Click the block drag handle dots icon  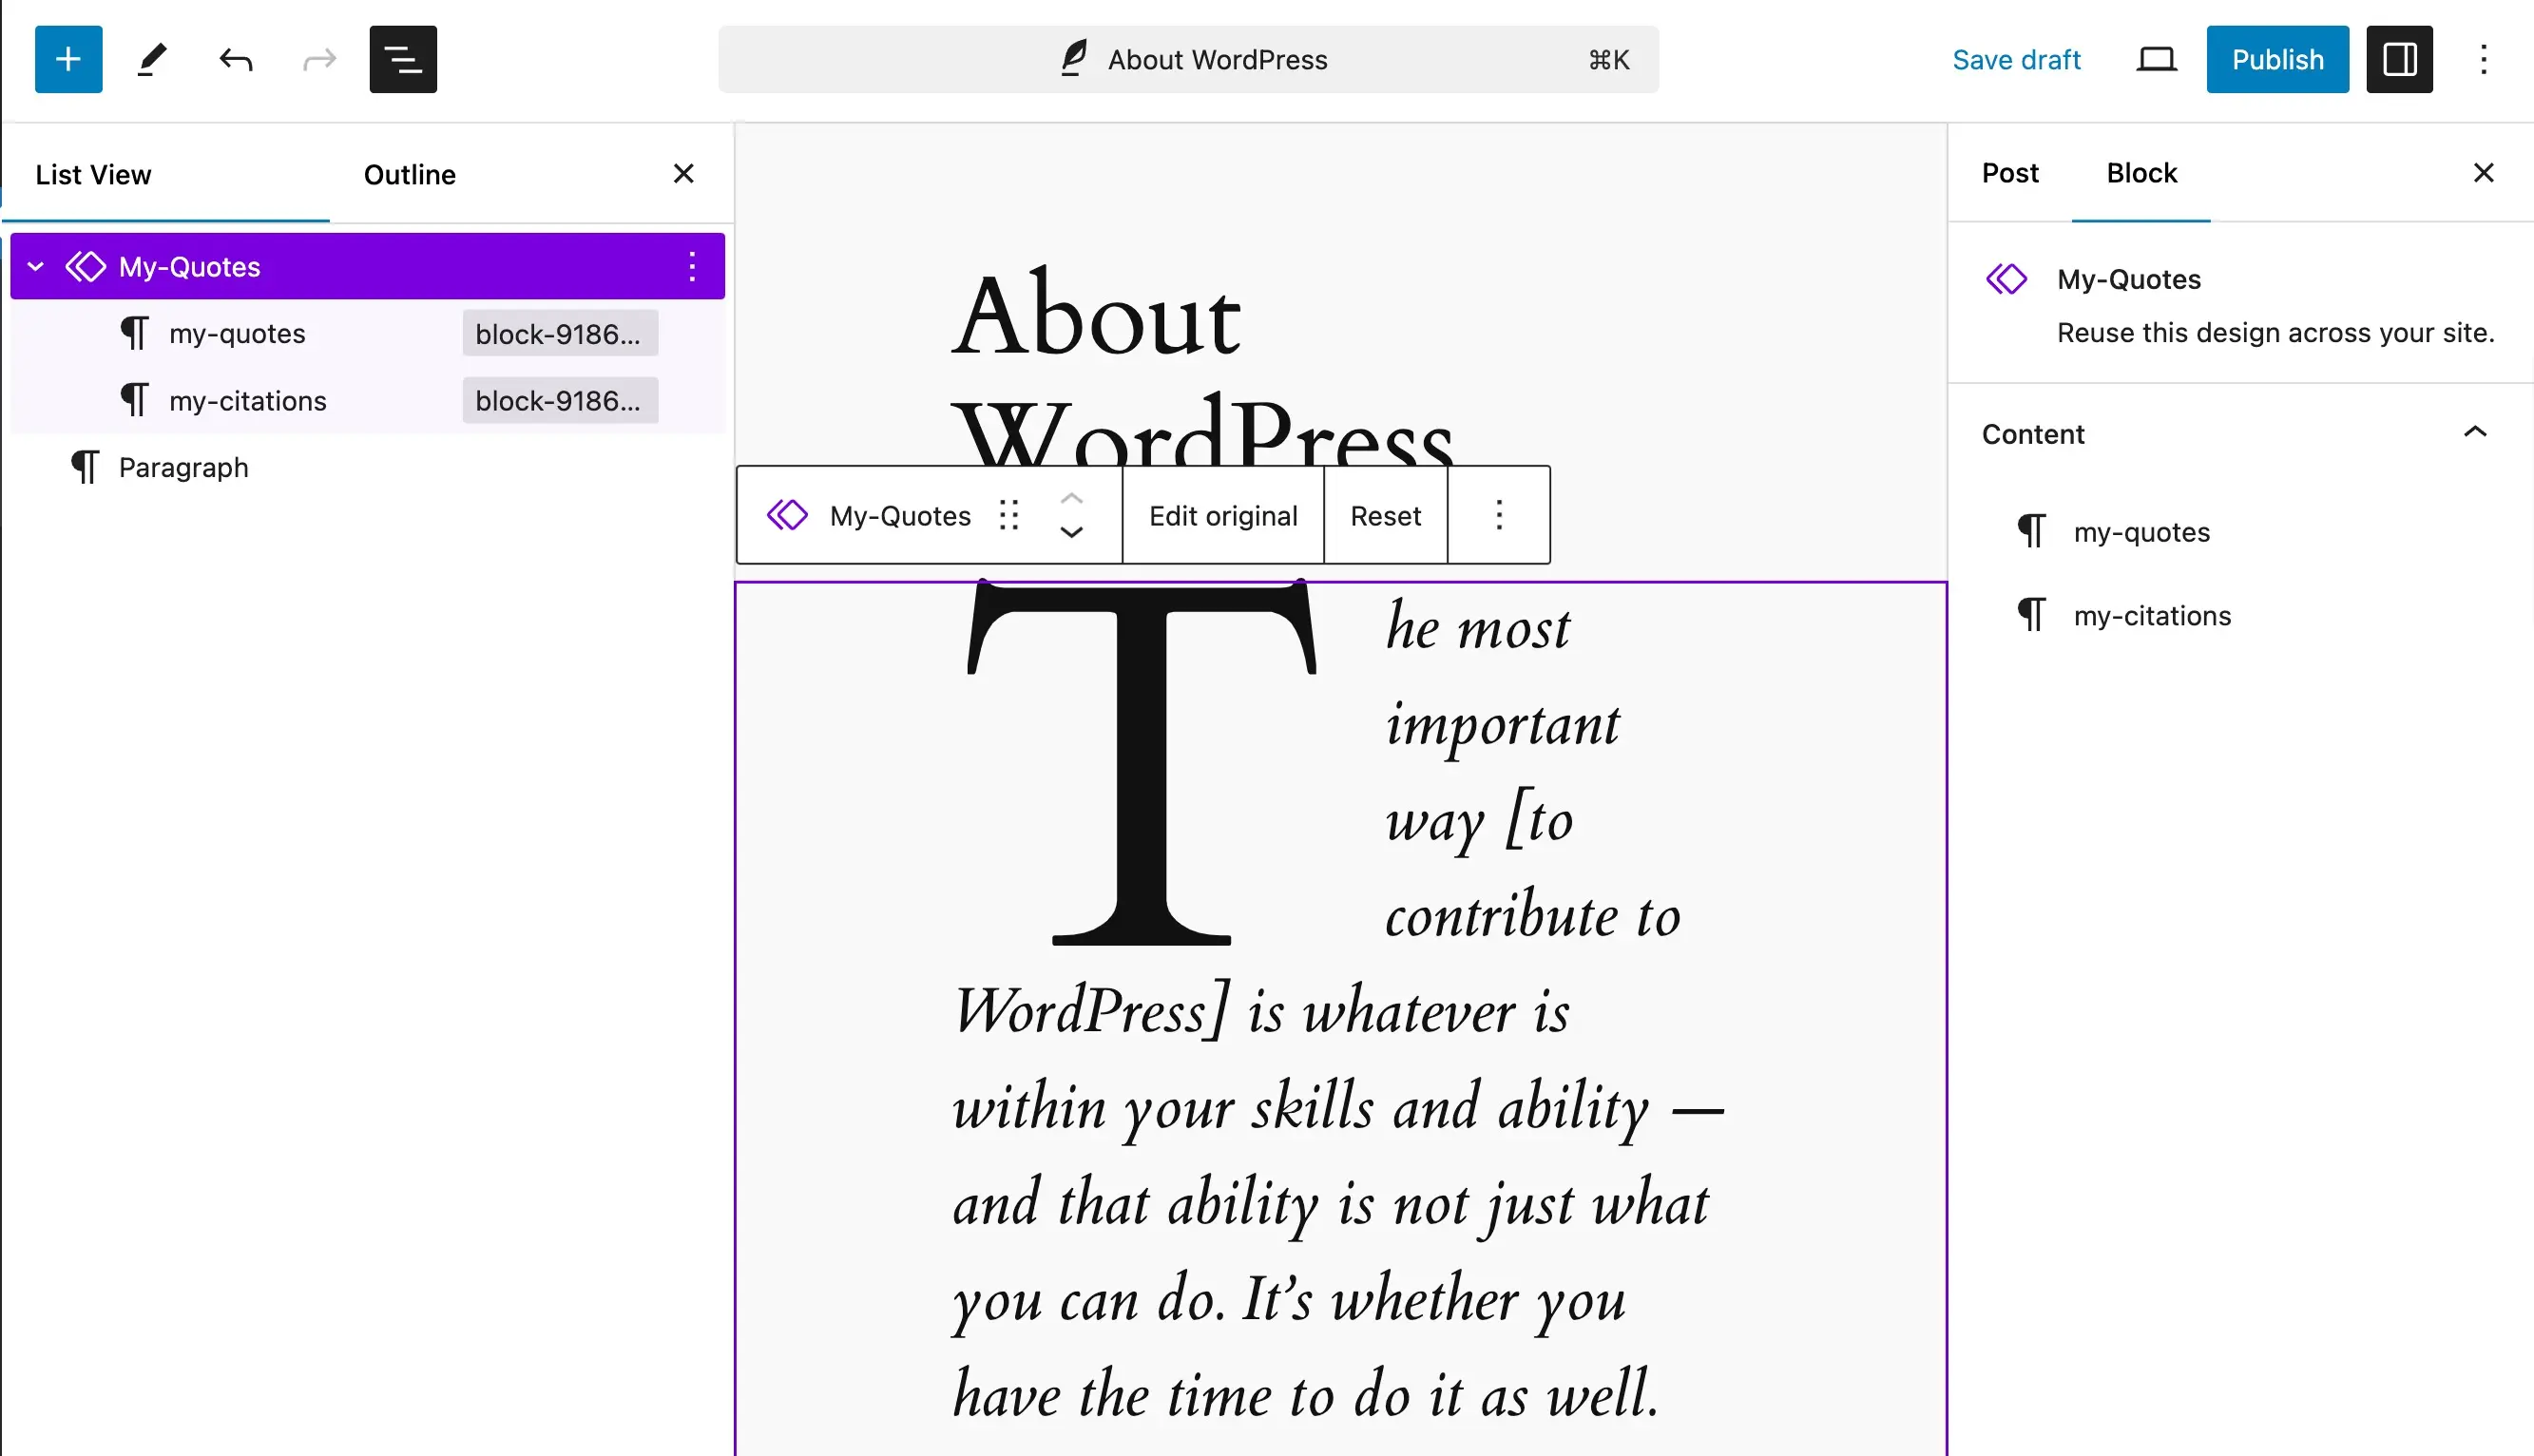1009,515
